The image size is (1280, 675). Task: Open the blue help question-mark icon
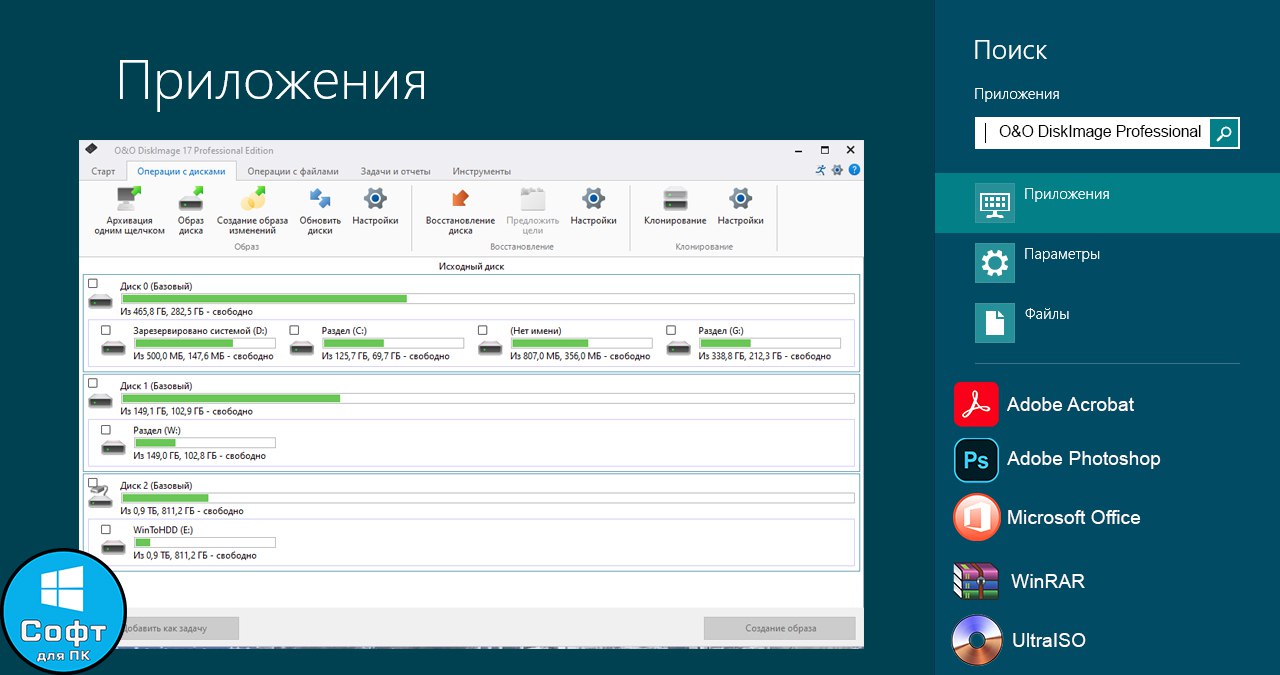854,170
